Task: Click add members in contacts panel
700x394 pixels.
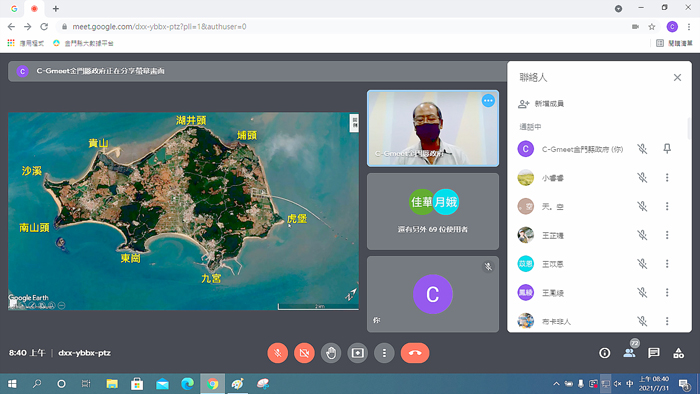Action: pyautogui.click(x=541, y=104)
